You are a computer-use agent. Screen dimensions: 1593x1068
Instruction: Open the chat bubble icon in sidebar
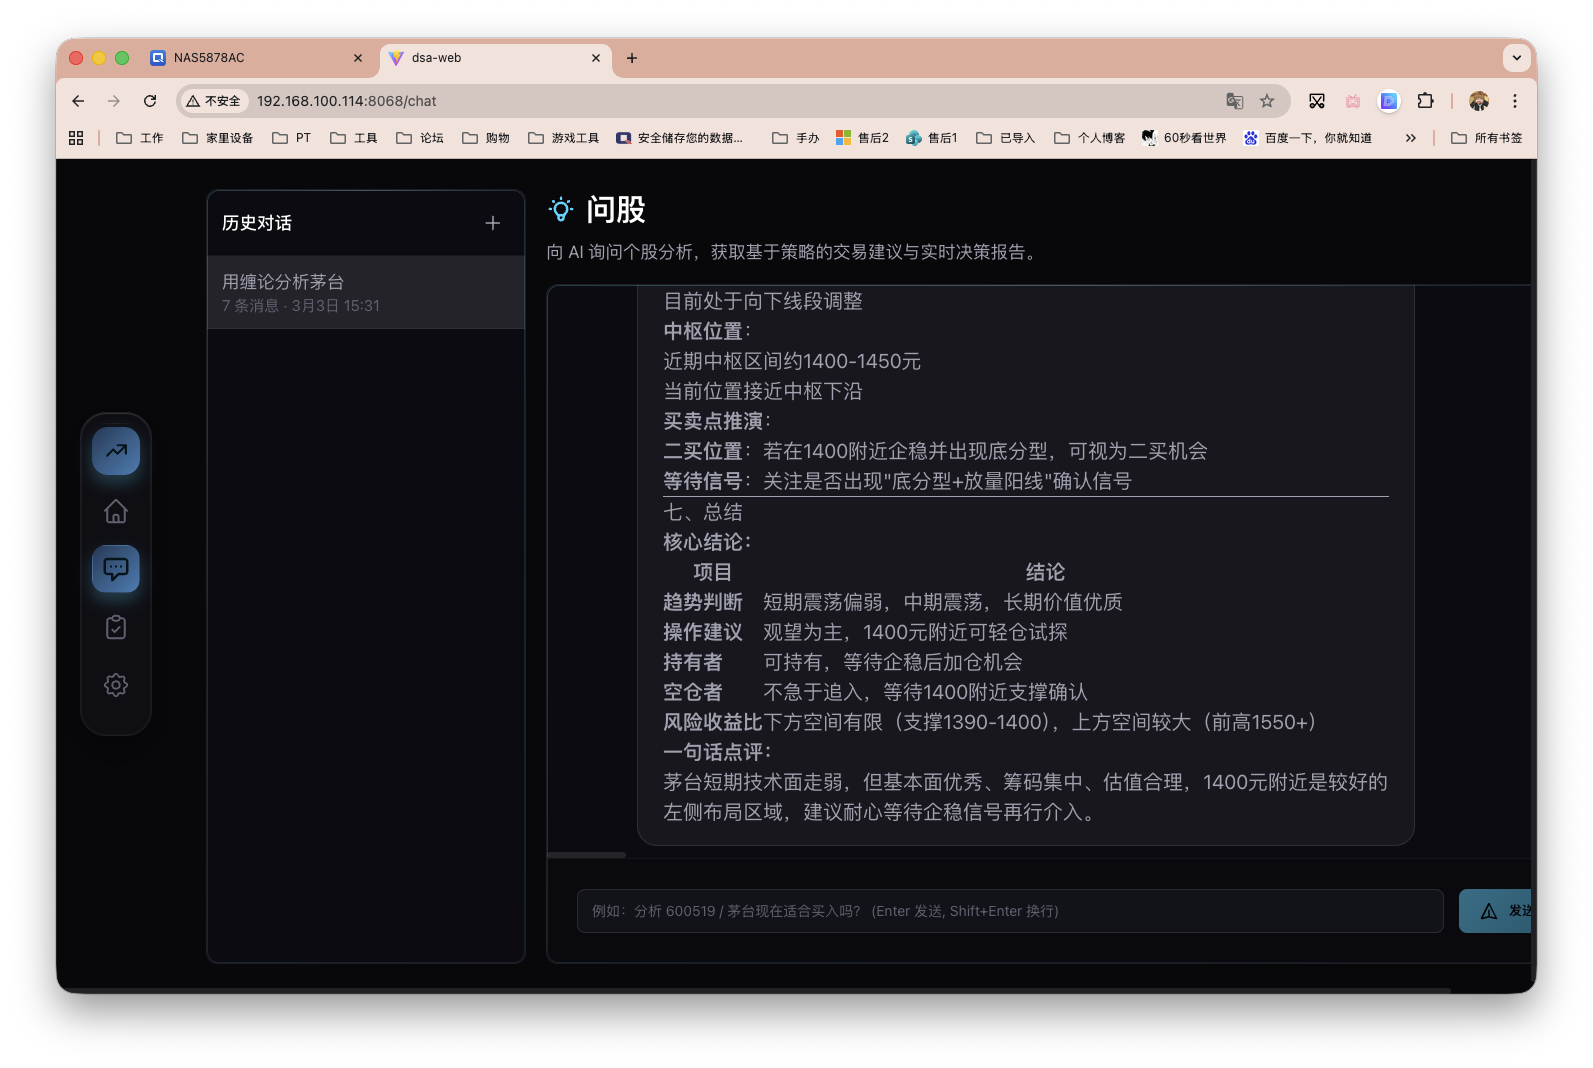[116, 569]
